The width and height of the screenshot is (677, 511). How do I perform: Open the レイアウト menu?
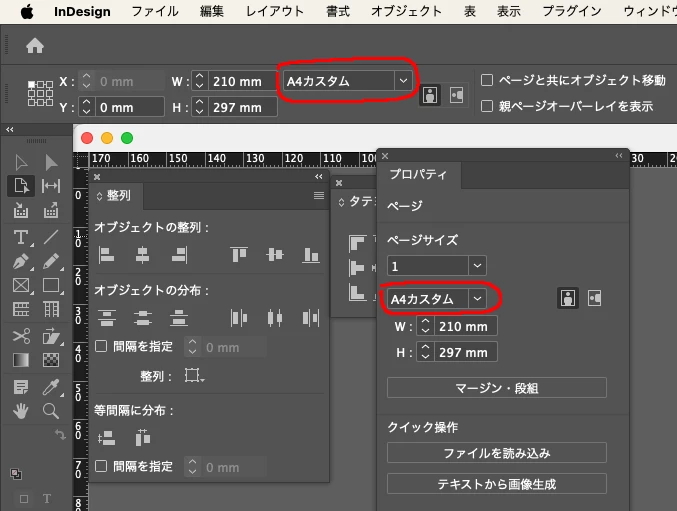tap(275, 11)
